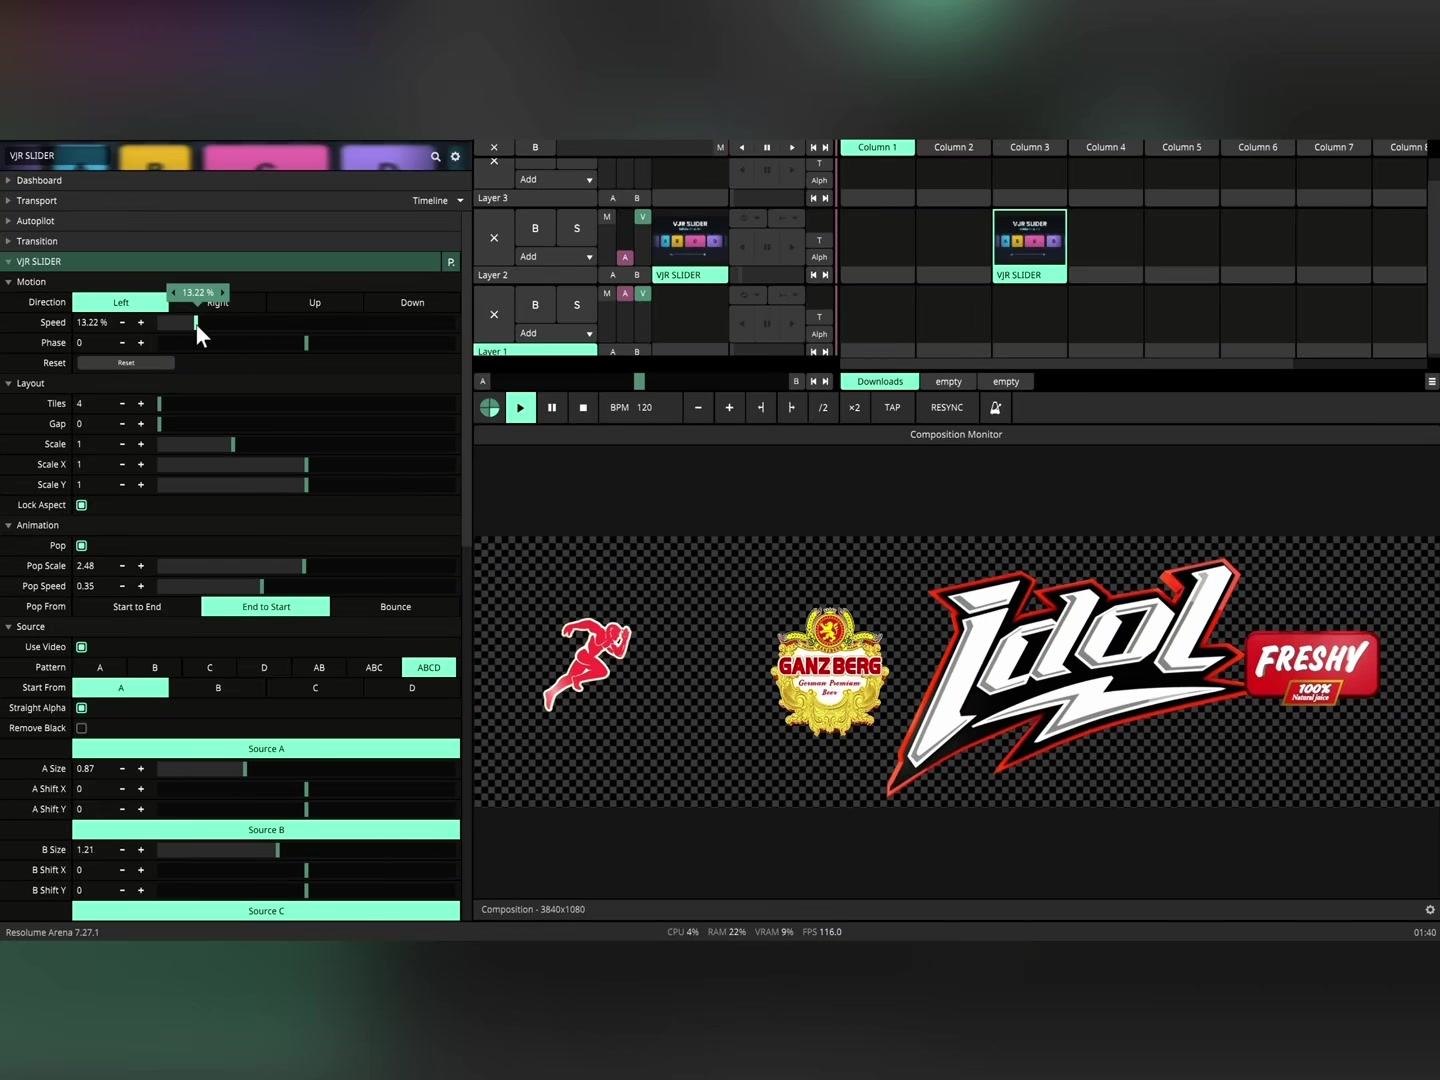Toggle the Pop checkbox
The image size is (1440, 1080).
coord(82,546)
